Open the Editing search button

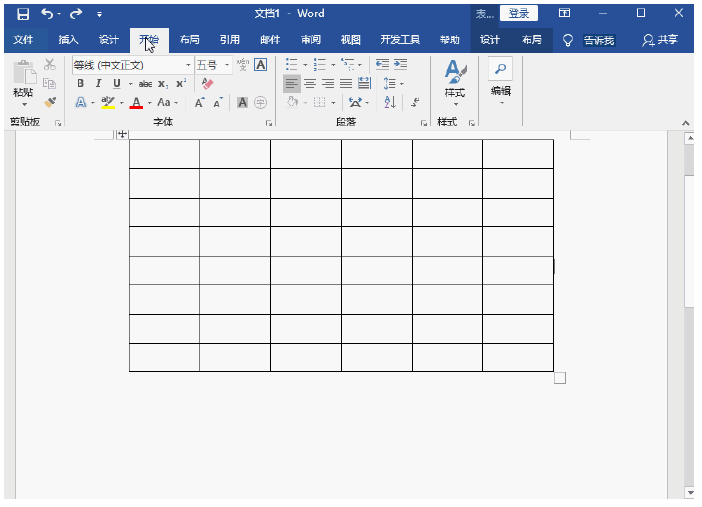click(x=501, y=82)
